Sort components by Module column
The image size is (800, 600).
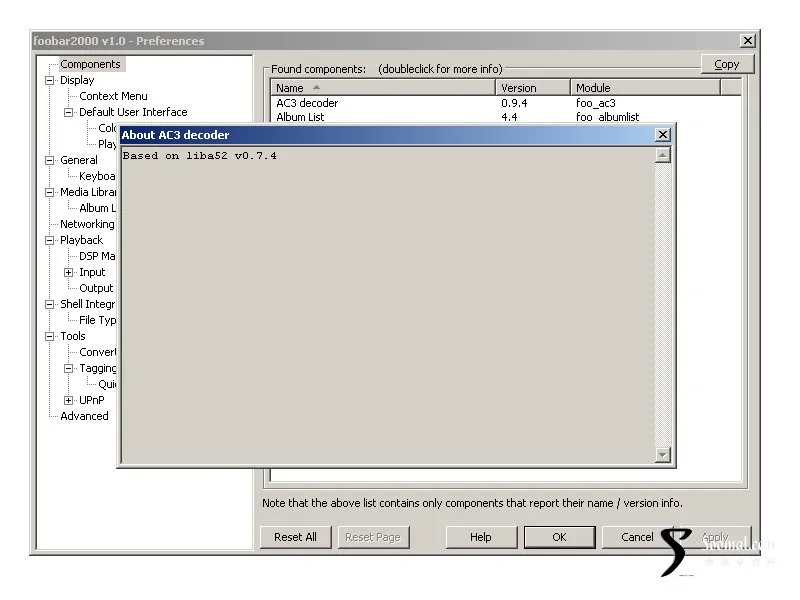(x=645, y=88)
